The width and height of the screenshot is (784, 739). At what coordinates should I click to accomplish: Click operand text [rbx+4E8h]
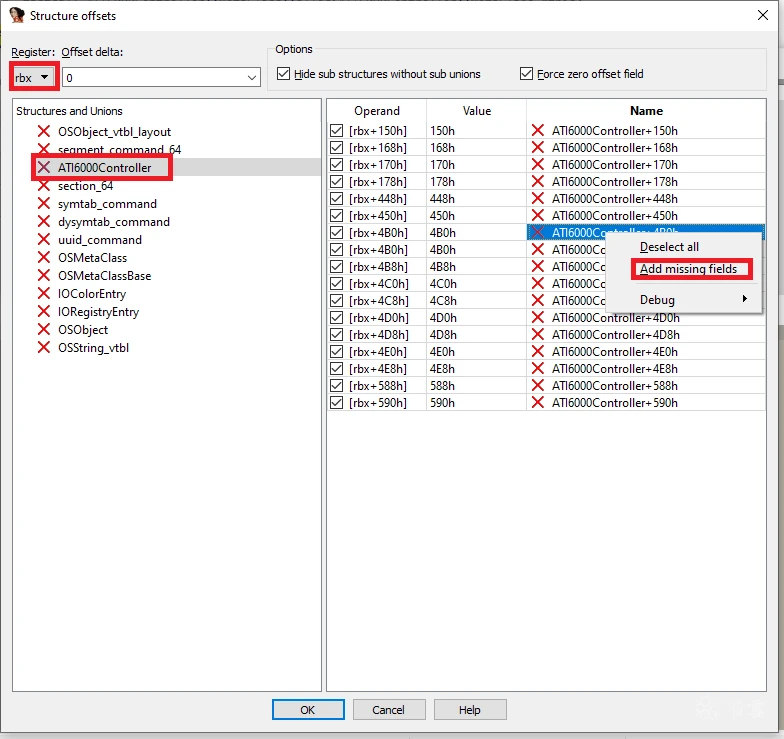pyautogui.click(x=378, y=368)
